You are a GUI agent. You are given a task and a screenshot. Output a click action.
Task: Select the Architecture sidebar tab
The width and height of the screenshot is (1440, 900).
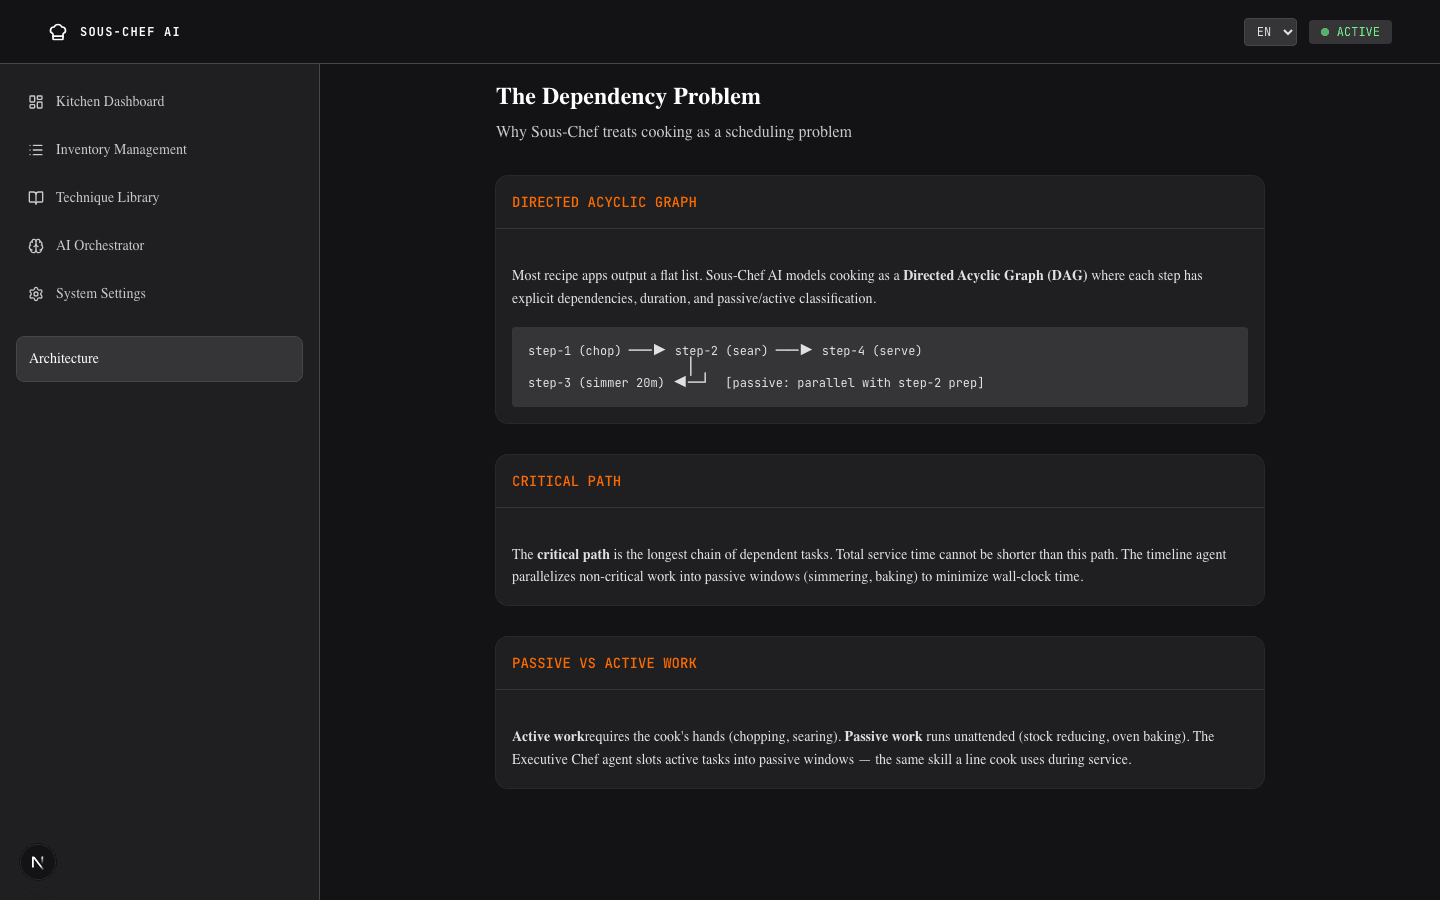159,359
